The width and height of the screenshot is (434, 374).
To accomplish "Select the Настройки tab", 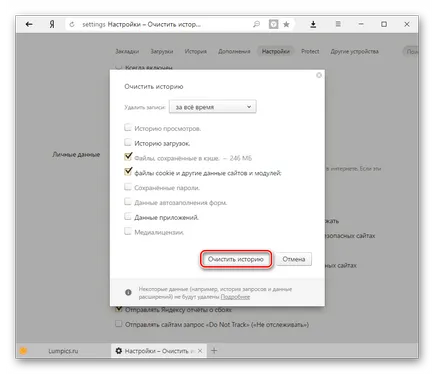I will coord(275,51).
